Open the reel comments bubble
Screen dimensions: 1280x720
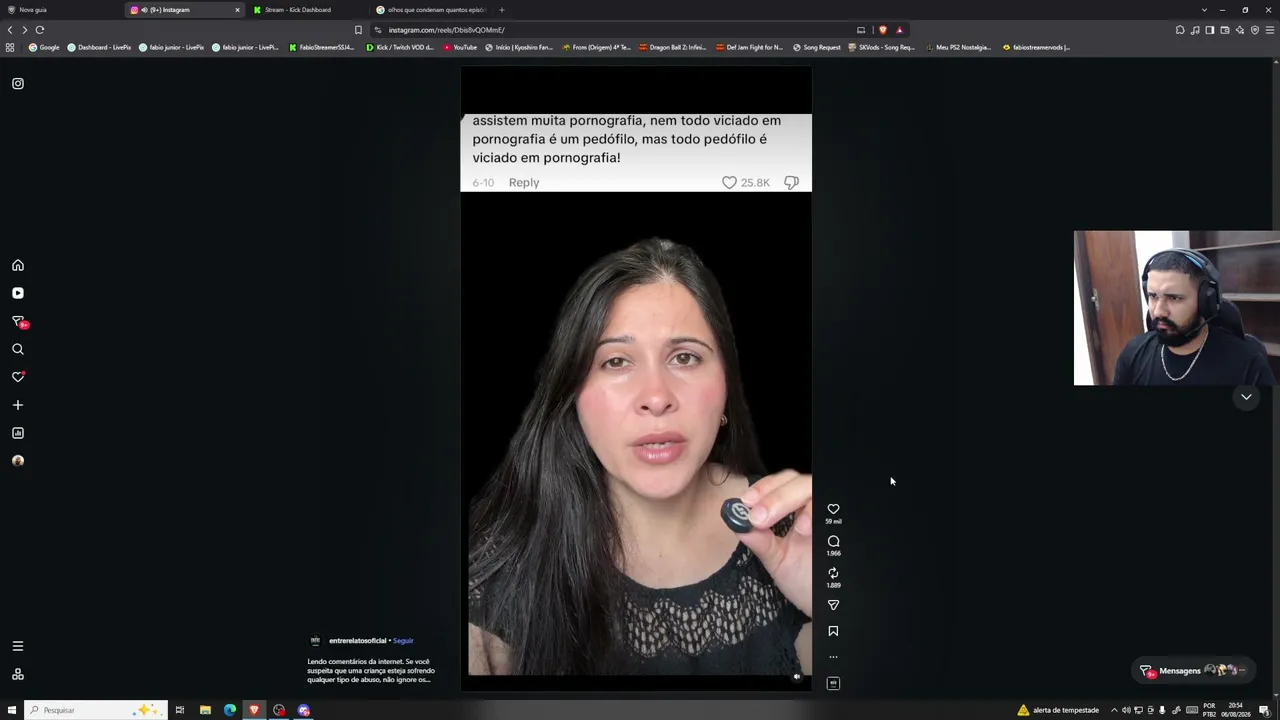coord(833,541)
